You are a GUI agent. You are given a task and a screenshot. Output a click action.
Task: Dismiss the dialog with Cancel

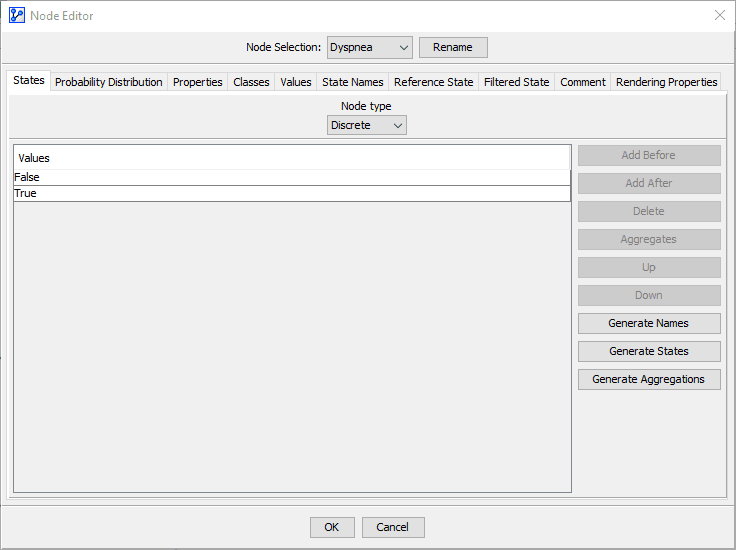(393, 527)
